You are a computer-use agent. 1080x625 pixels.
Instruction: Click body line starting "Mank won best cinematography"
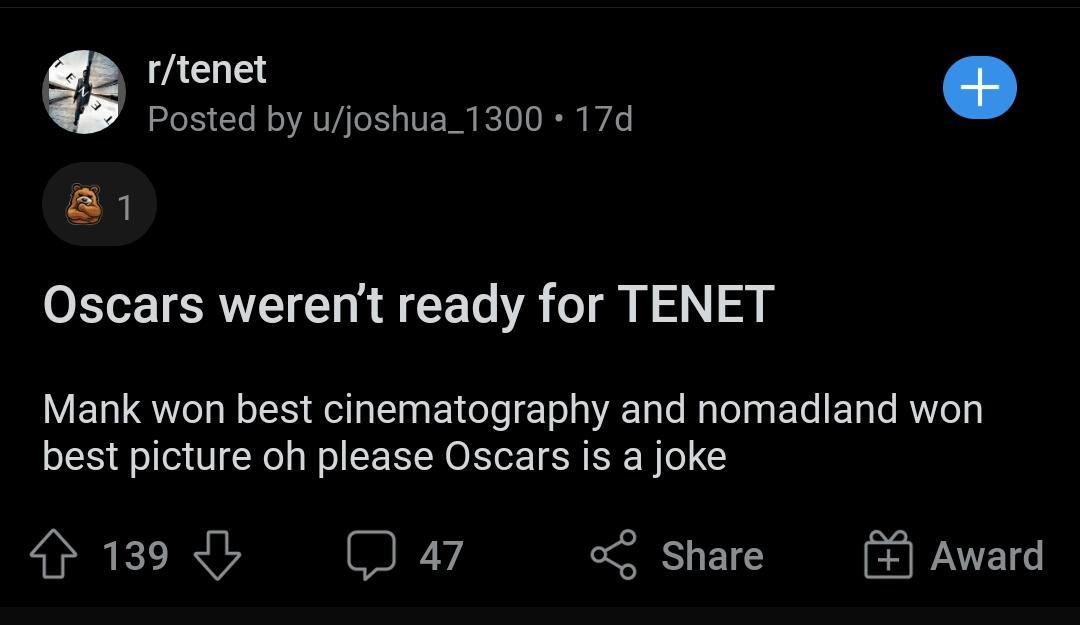(512, 409)
